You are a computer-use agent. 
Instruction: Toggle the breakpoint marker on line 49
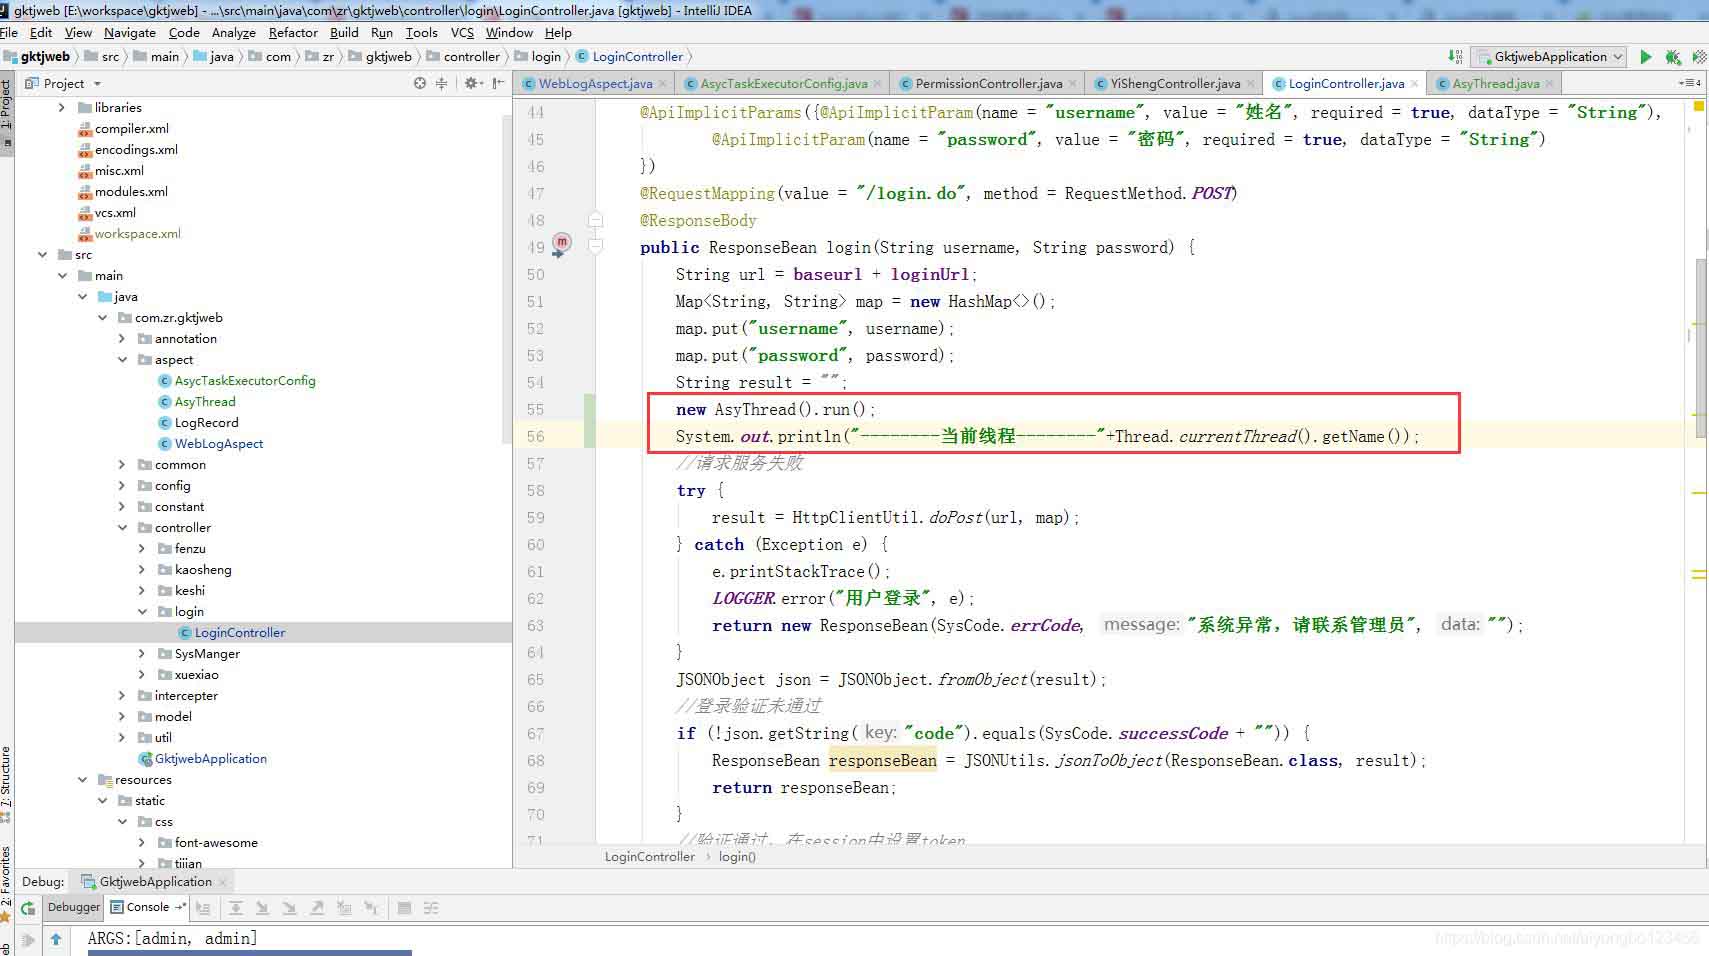point(562,242)
